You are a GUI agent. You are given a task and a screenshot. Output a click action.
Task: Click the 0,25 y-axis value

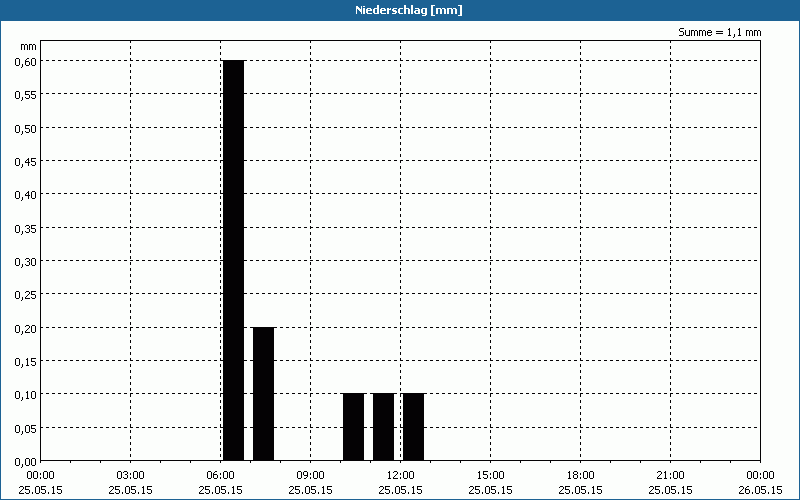click(x=26, y=295)
